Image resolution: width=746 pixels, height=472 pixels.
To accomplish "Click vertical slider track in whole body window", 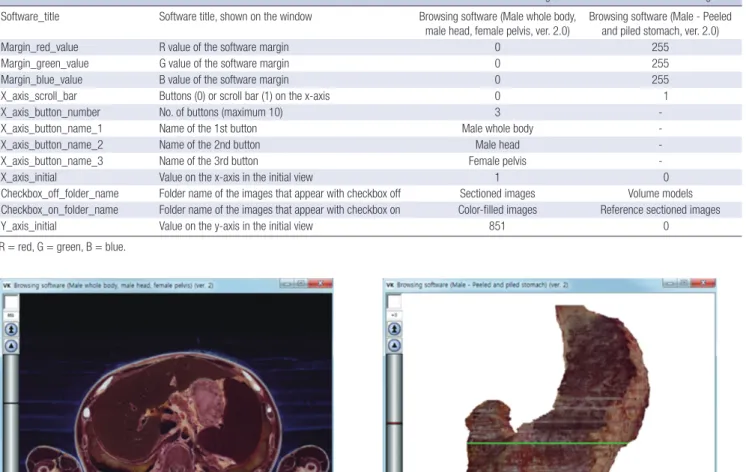I will click(11, 413).
